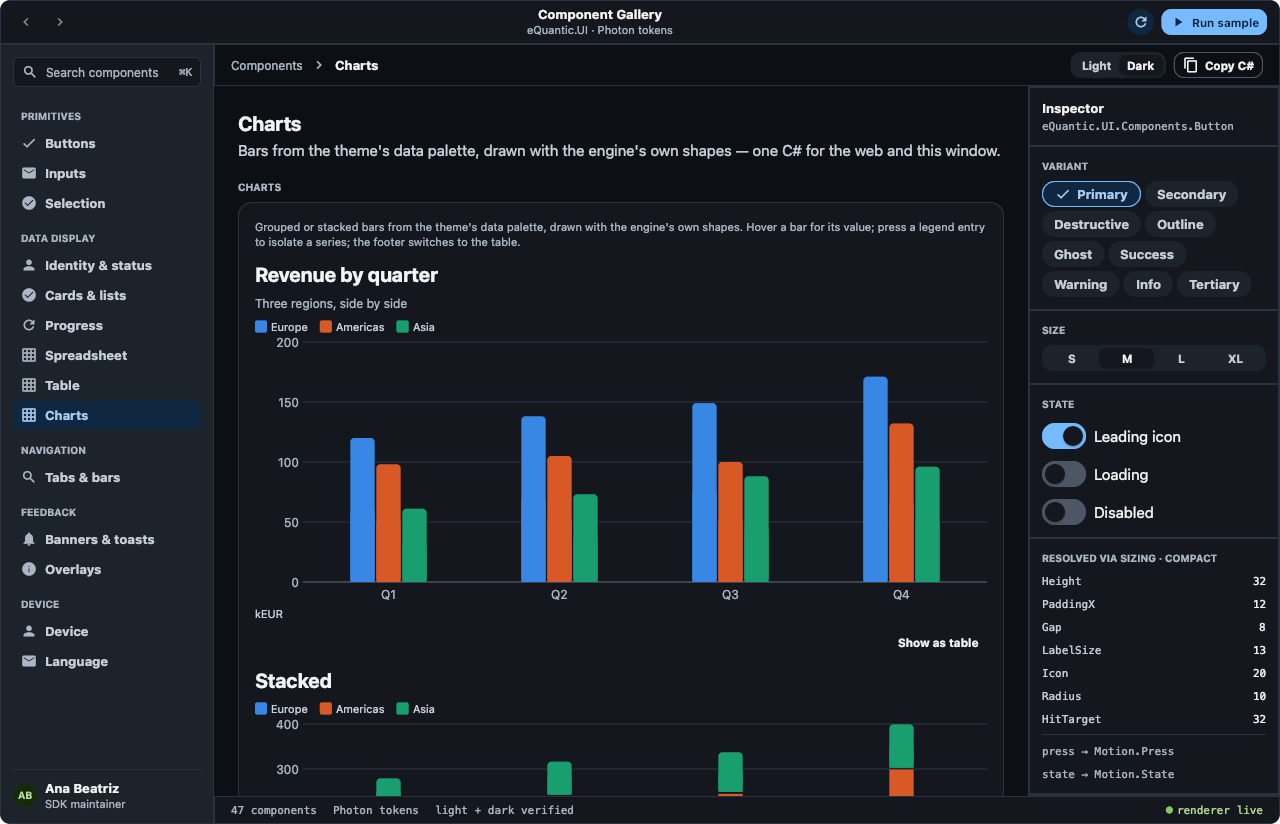Click the Run sample button
1280x824 pixels.
coord(1214,22)
